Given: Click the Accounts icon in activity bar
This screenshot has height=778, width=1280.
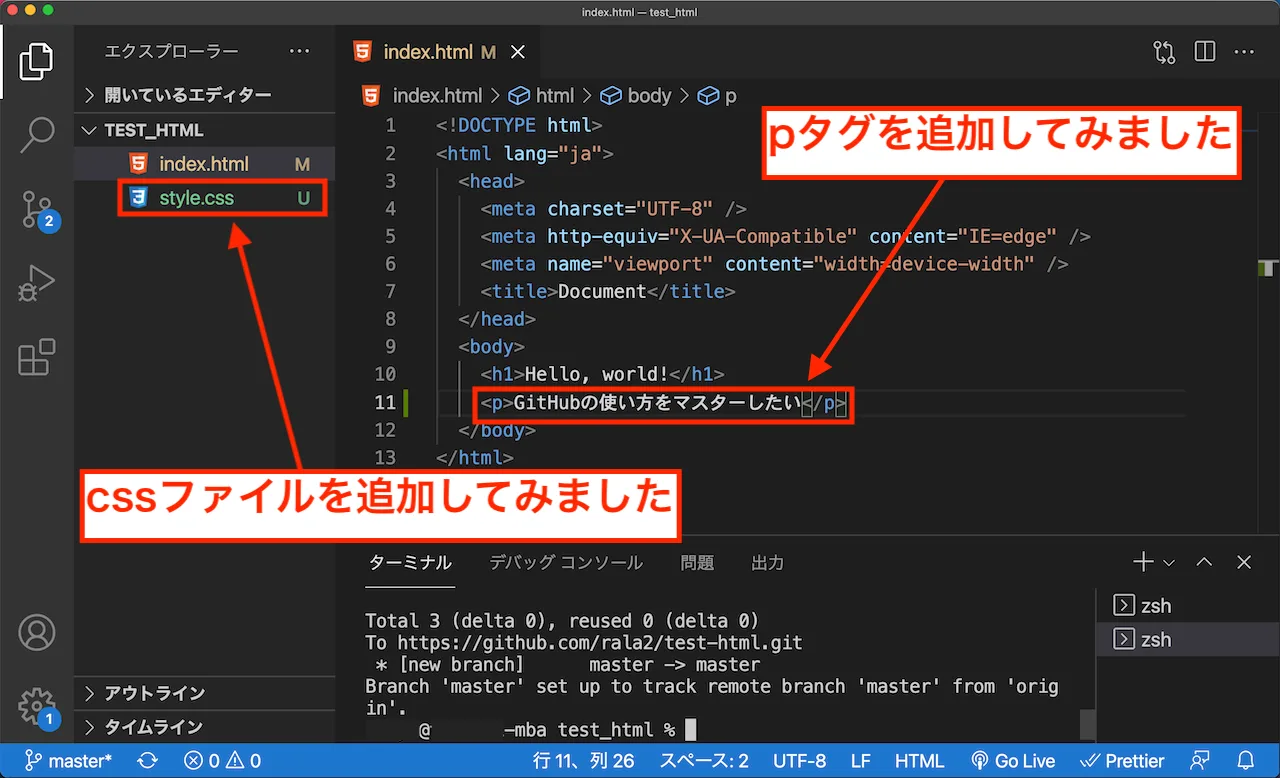Looking at the screenshot, I should coord(37,632).
